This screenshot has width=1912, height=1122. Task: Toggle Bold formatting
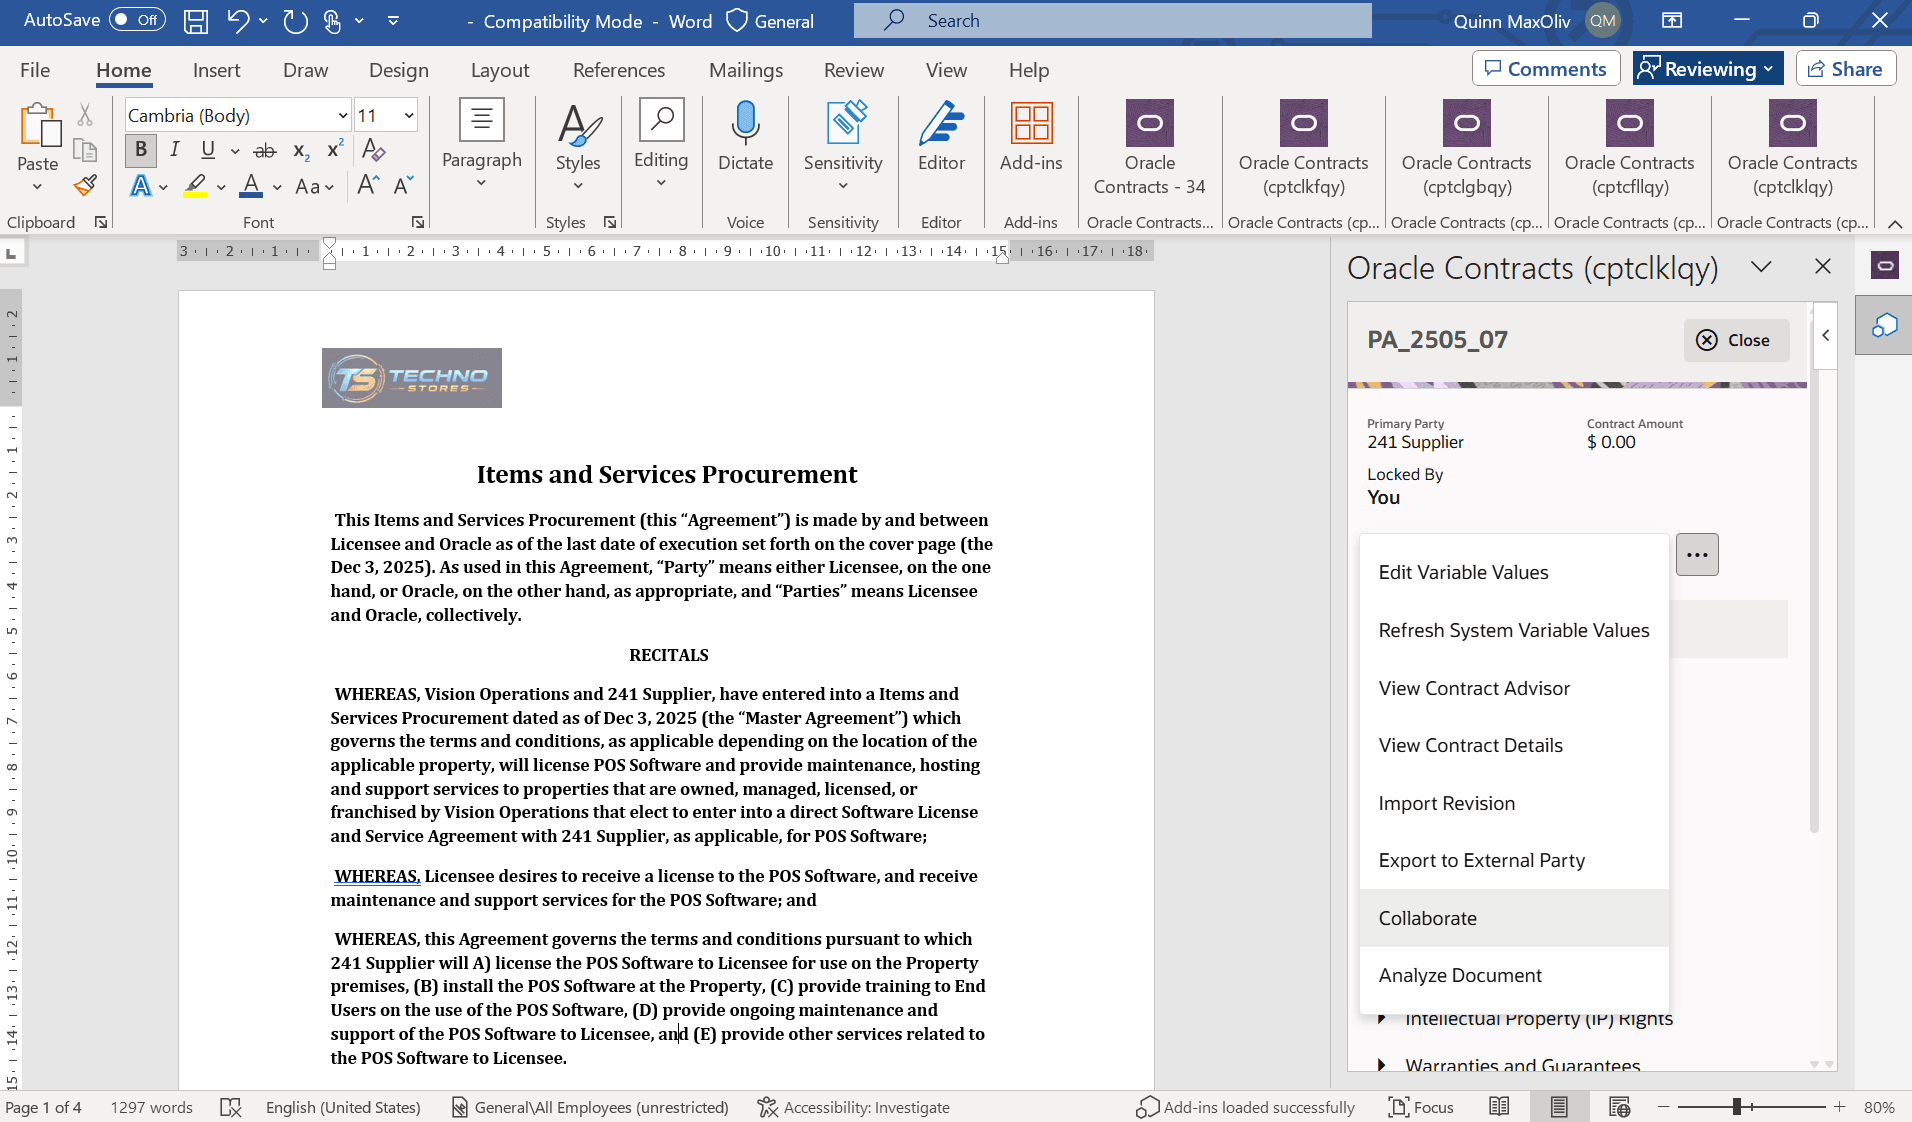[x=141, y=150]
